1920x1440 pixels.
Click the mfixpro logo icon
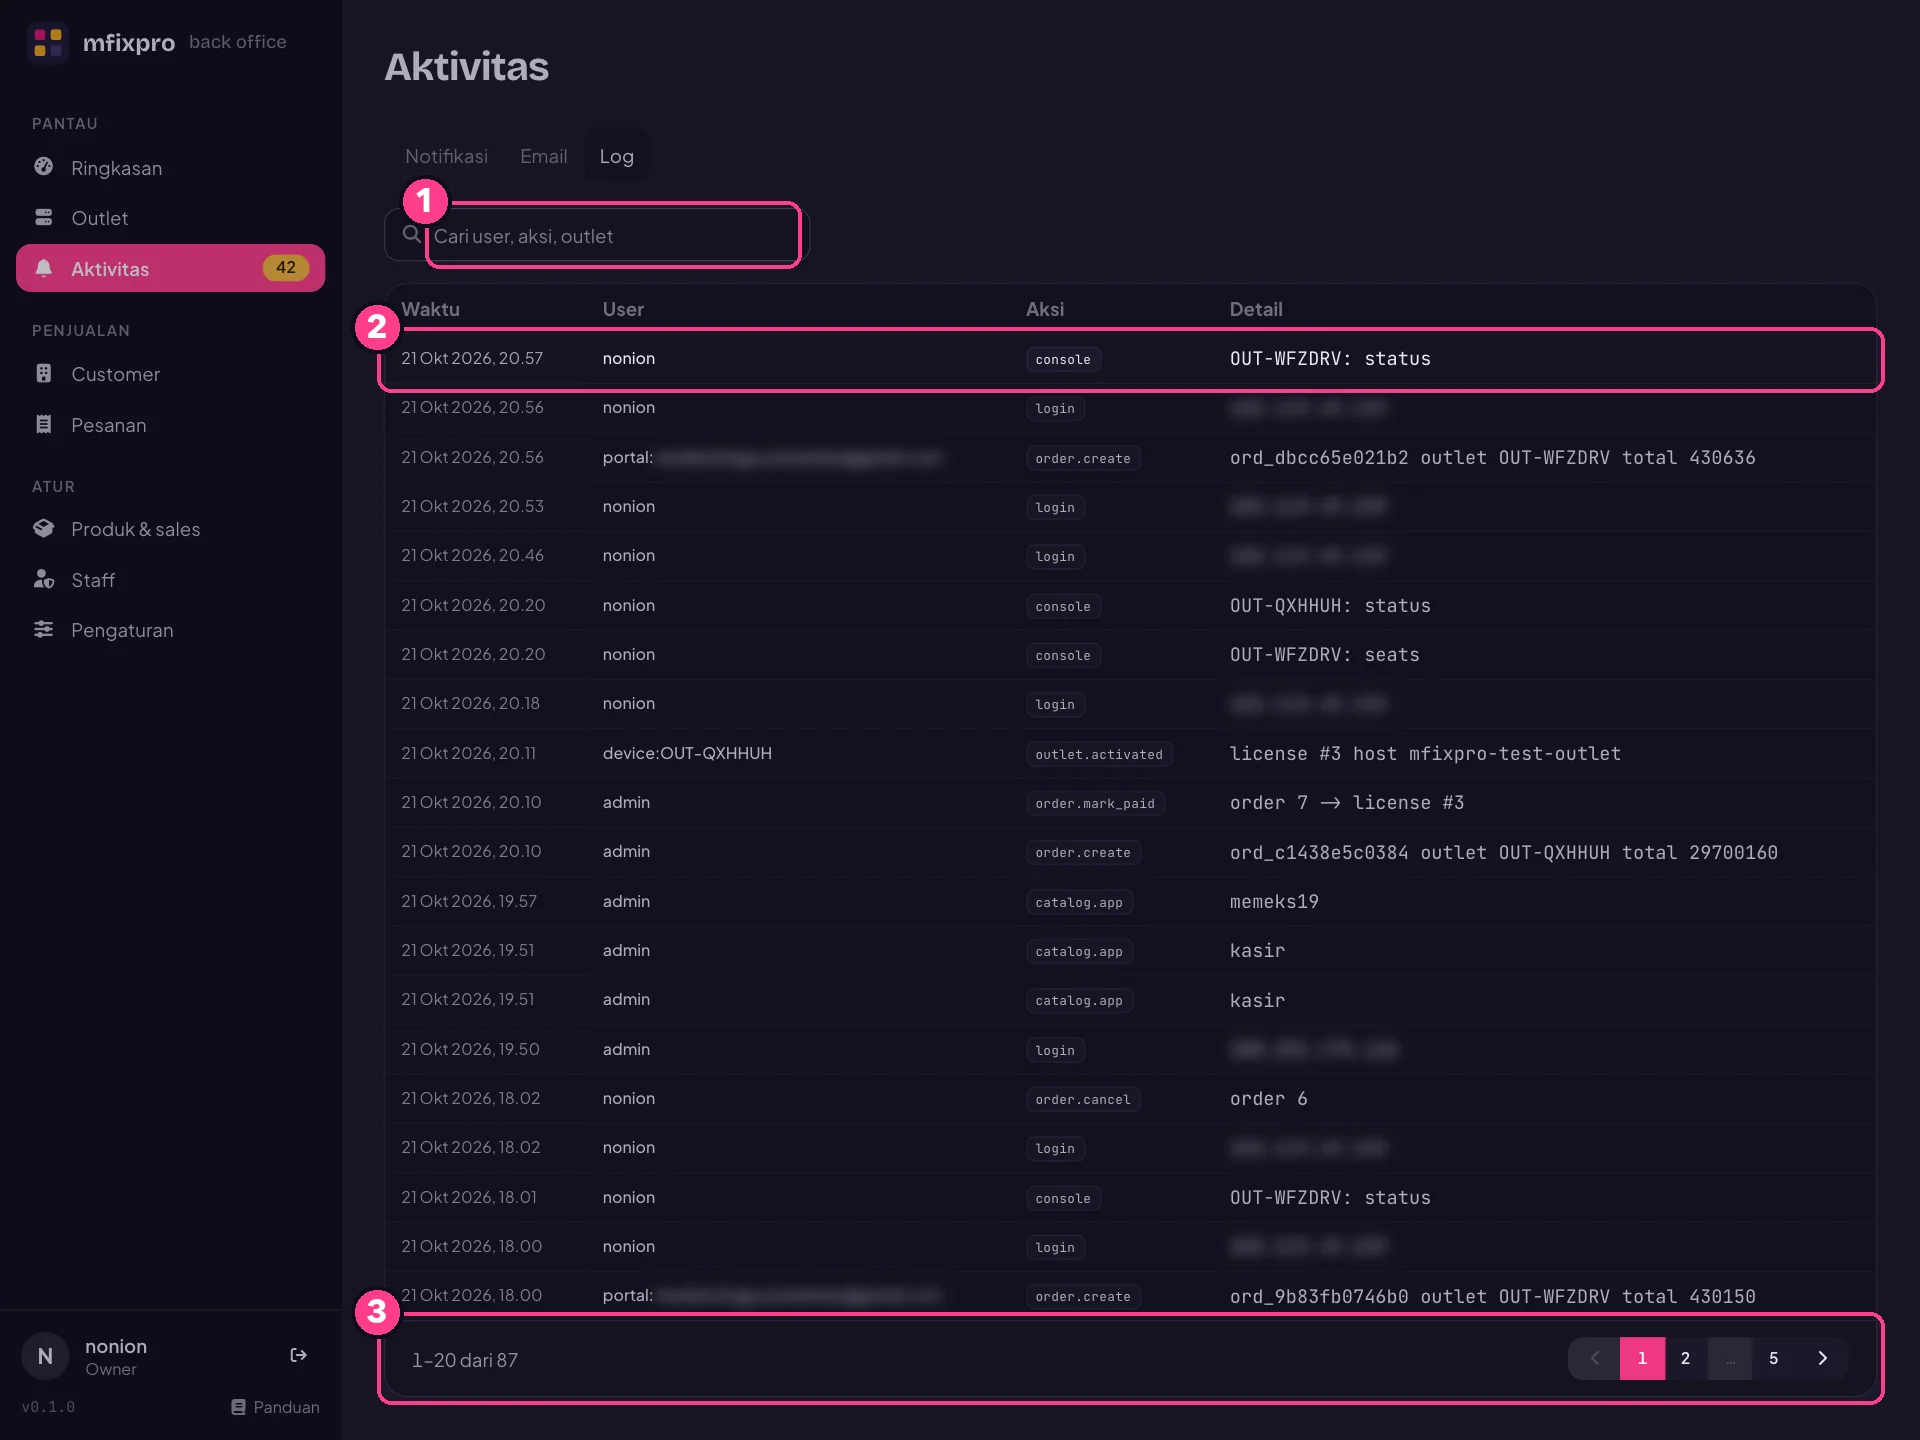48,42
